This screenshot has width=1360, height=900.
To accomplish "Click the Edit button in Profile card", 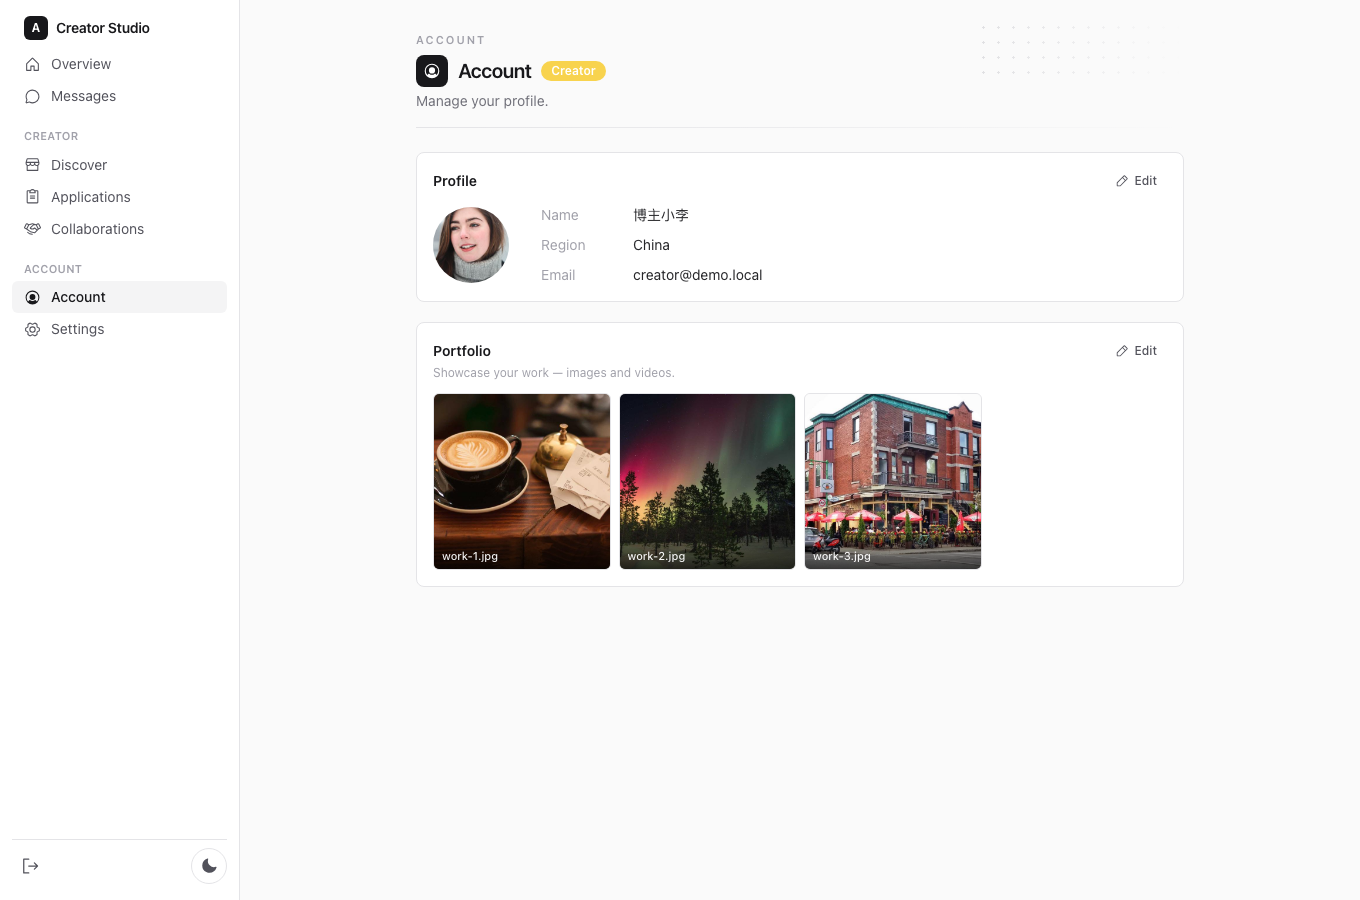I will coord(1136,181).
